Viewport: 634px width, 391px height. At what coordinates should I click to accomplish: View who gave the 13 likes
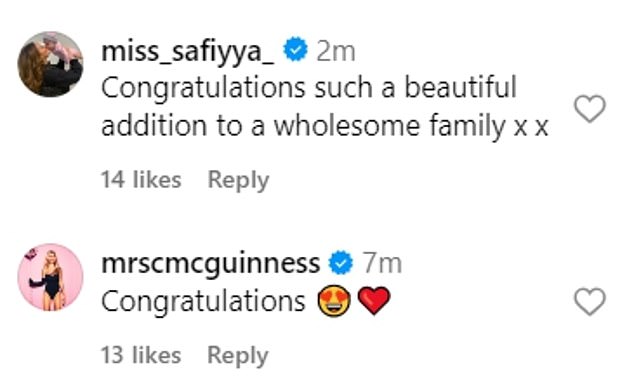141,355
